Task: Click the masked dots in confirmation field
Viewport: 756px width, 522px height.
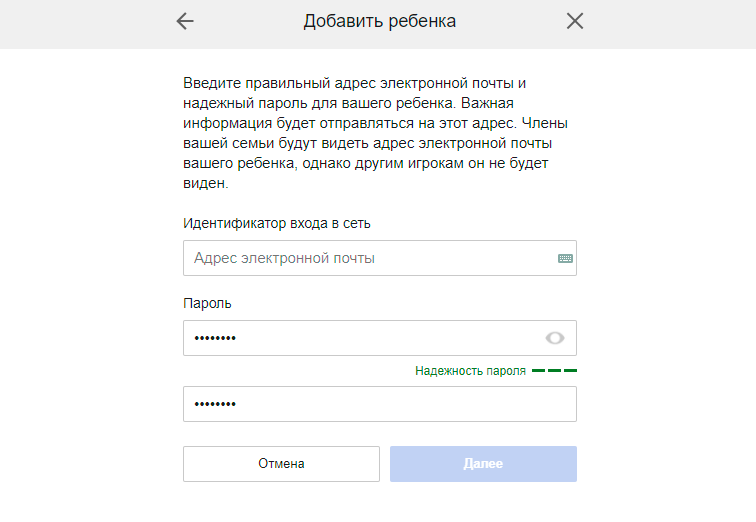Action: point(215,404)
